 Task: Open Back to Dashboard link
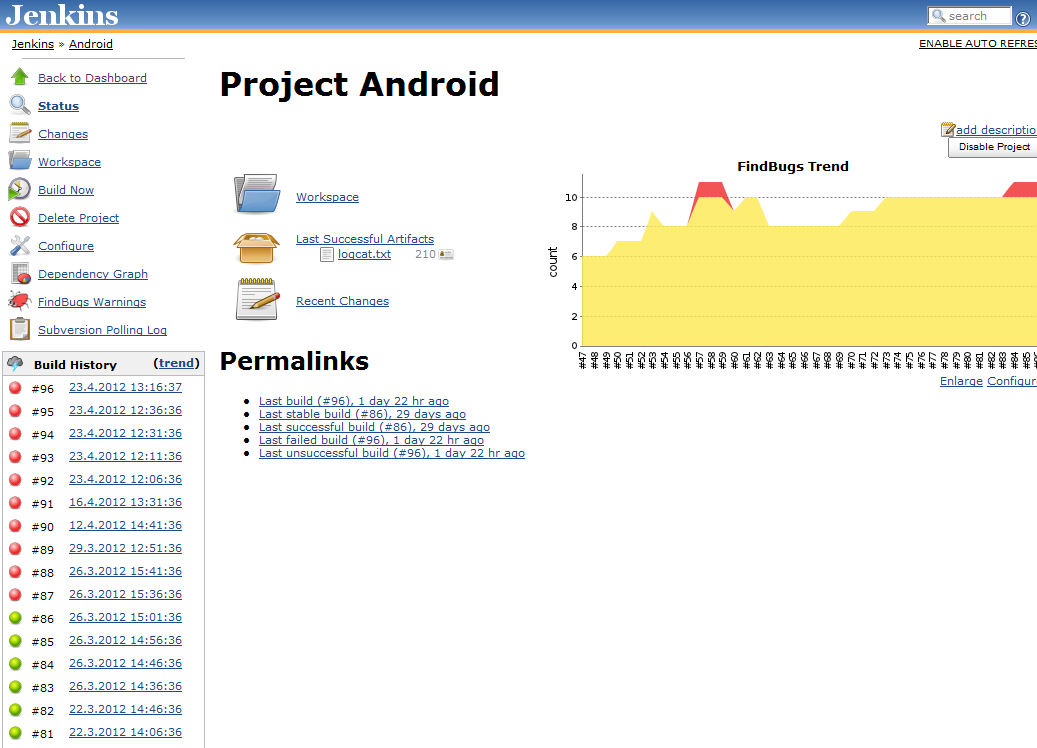coord(93,78)
